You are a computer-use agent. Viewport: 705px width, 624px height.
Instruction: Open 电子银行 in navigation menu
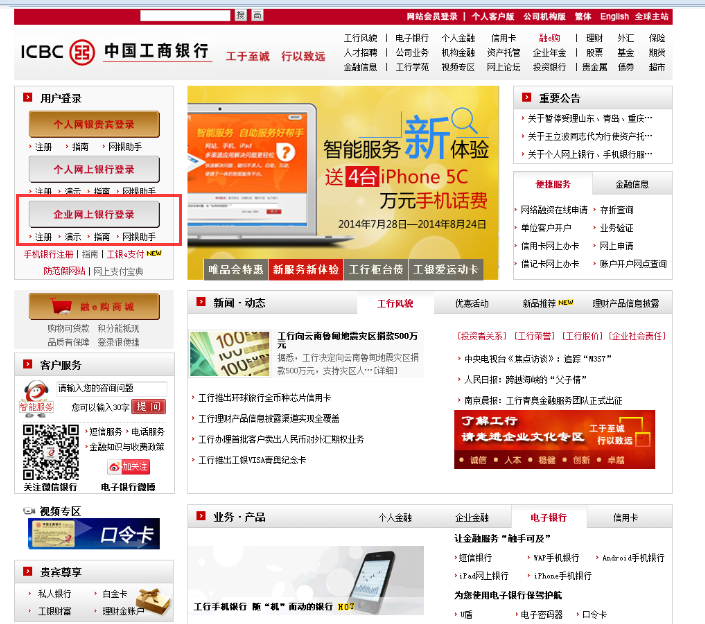point(412,38)
